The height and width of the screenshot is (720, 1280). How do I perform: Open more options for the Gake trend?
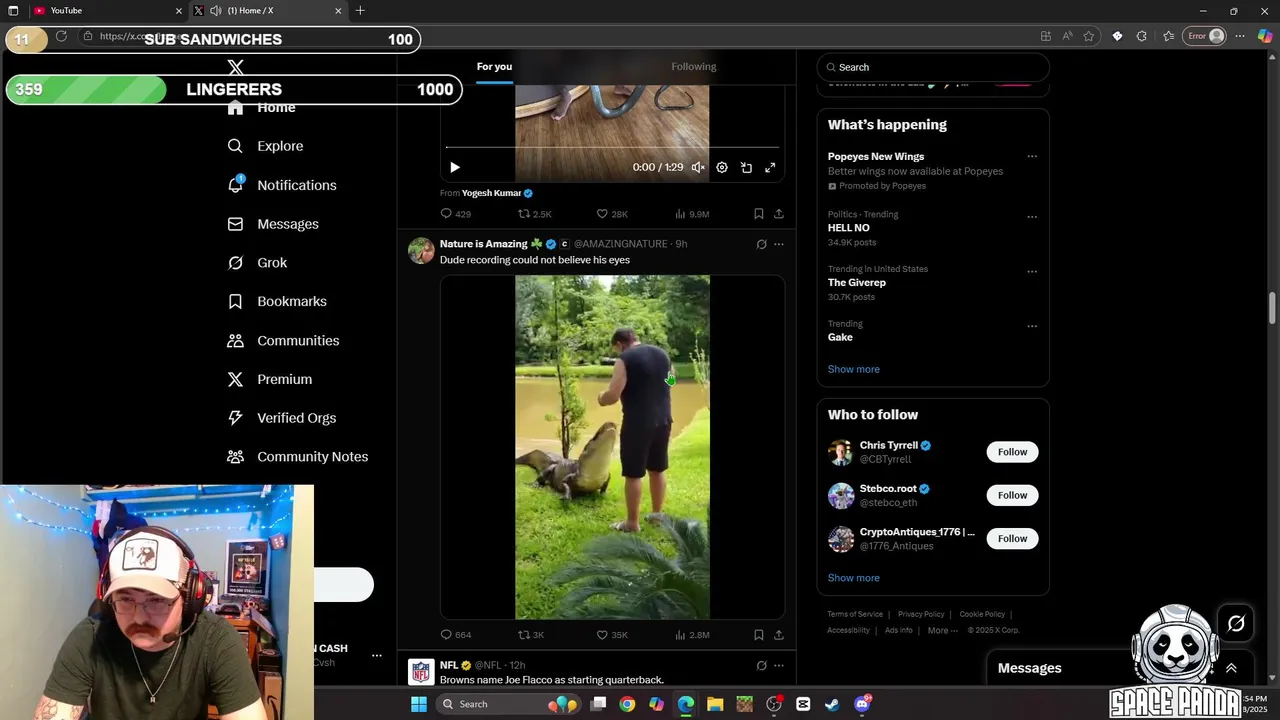(1032, 326)
